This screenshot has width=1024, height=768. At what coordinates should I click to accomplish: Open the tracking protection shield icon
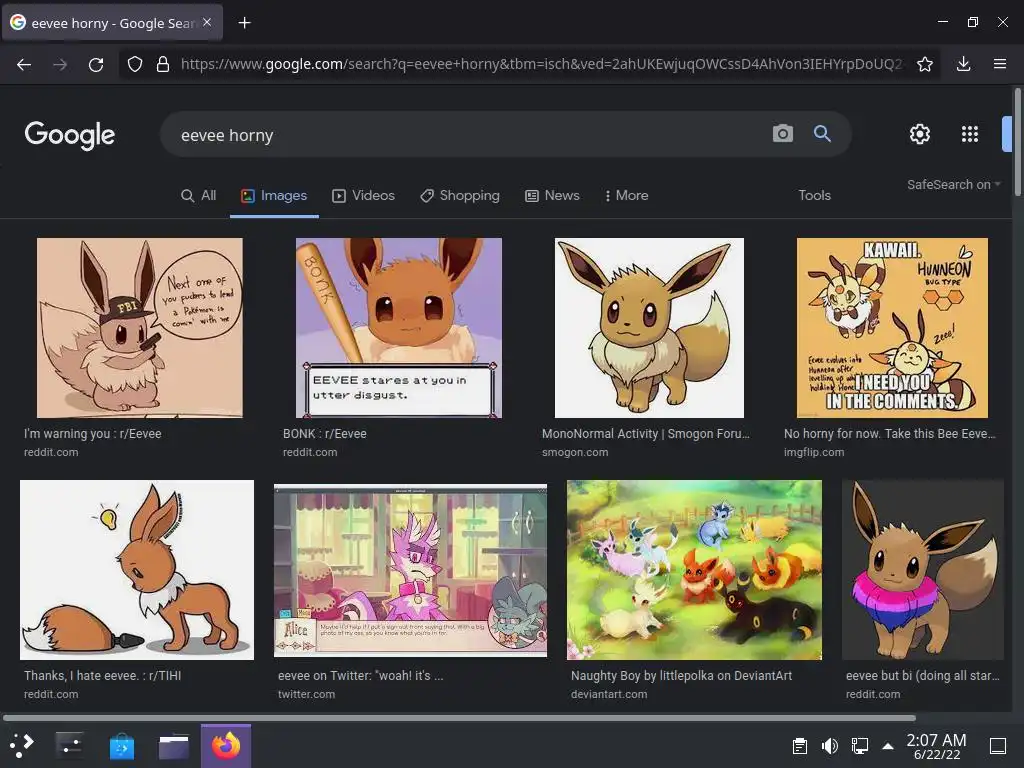point(135,64)
